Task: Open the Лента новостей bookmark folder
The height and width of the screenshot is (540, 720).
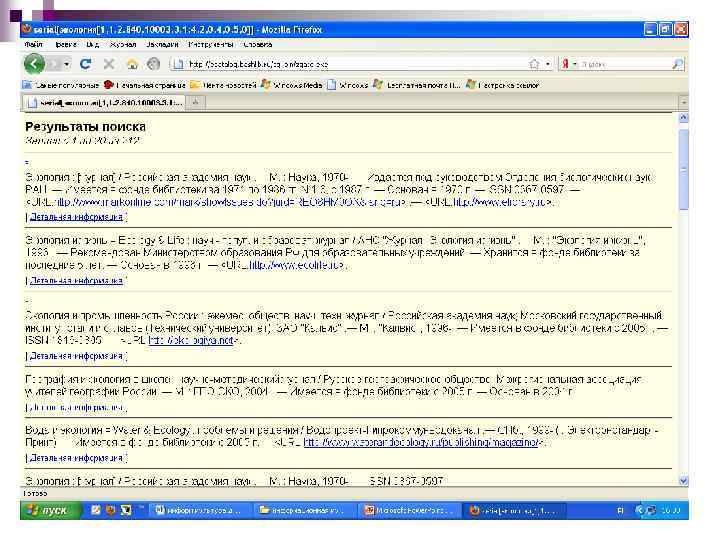Action: pyautogui.click(x=223, y=85)
